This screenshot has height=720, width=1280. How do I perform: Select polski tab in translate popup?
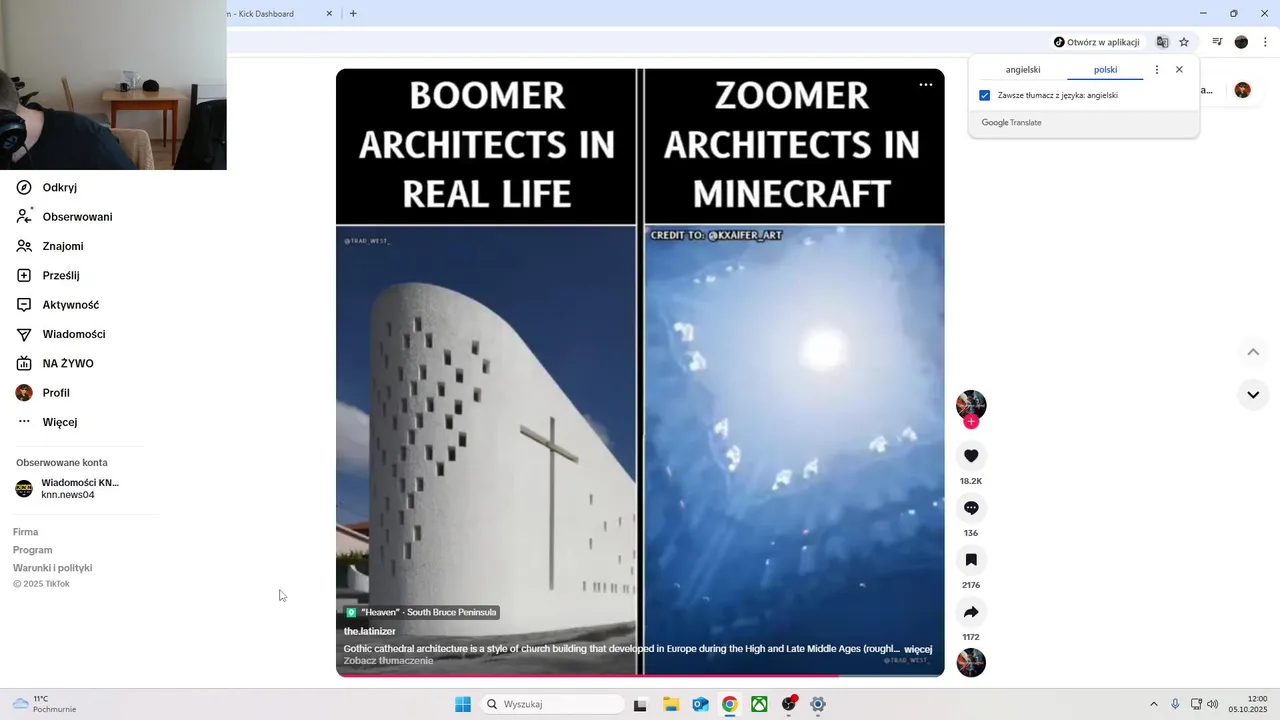[x=1105, y=70]
